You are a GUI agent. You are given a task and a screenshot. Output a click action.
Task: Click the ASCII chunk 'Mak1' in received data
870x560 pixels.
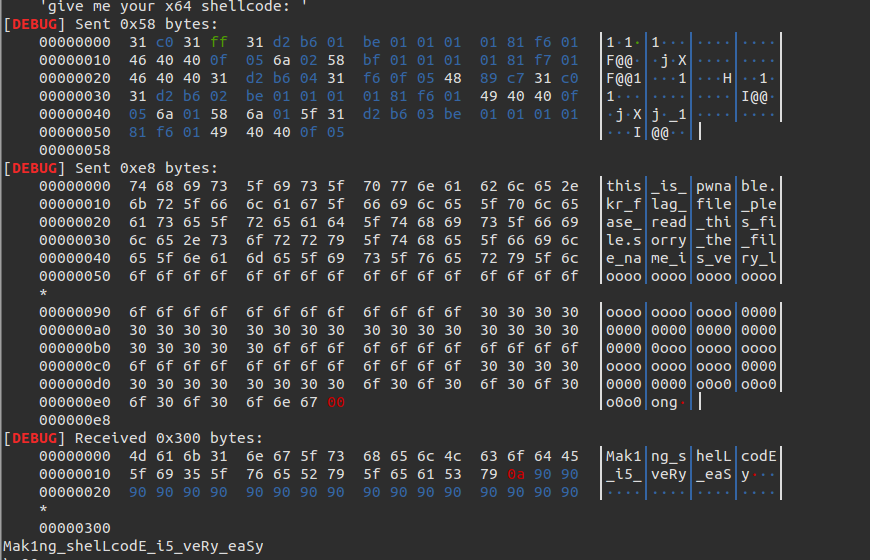coord(624,456)
